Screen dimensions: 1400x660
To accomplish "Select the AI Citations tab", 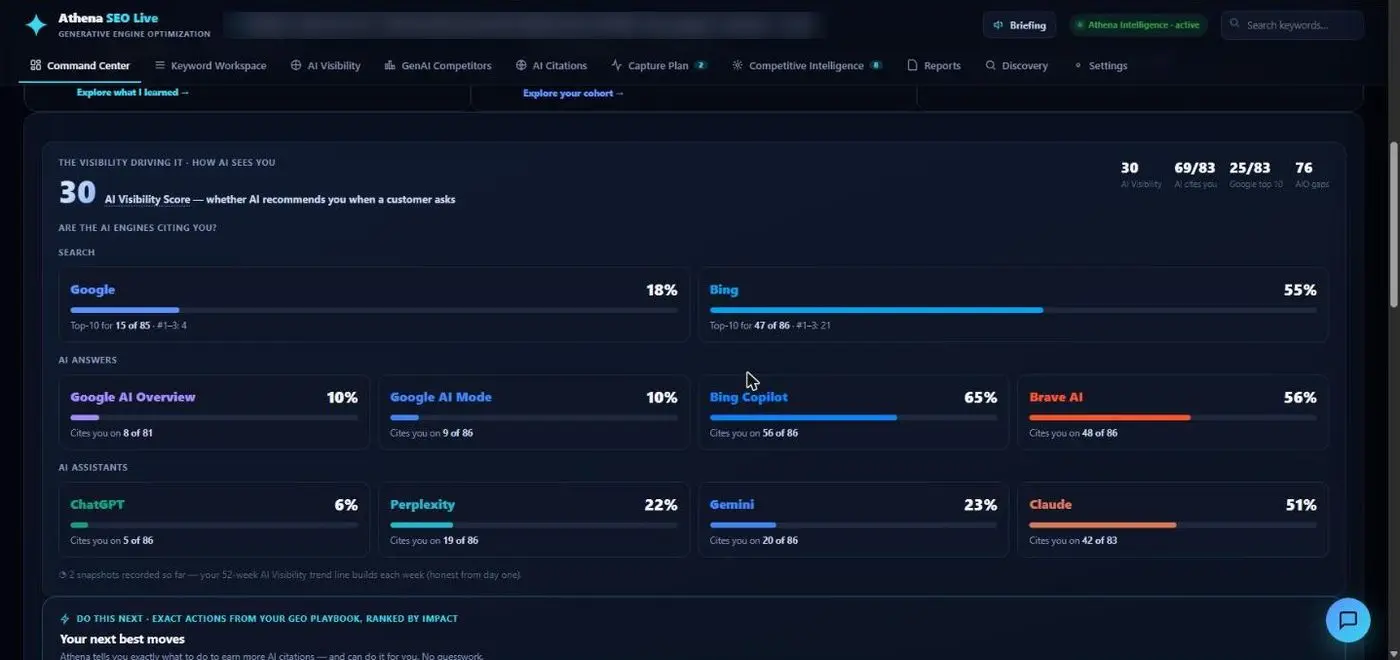I will pyautogui.click(x=552, y=66).
